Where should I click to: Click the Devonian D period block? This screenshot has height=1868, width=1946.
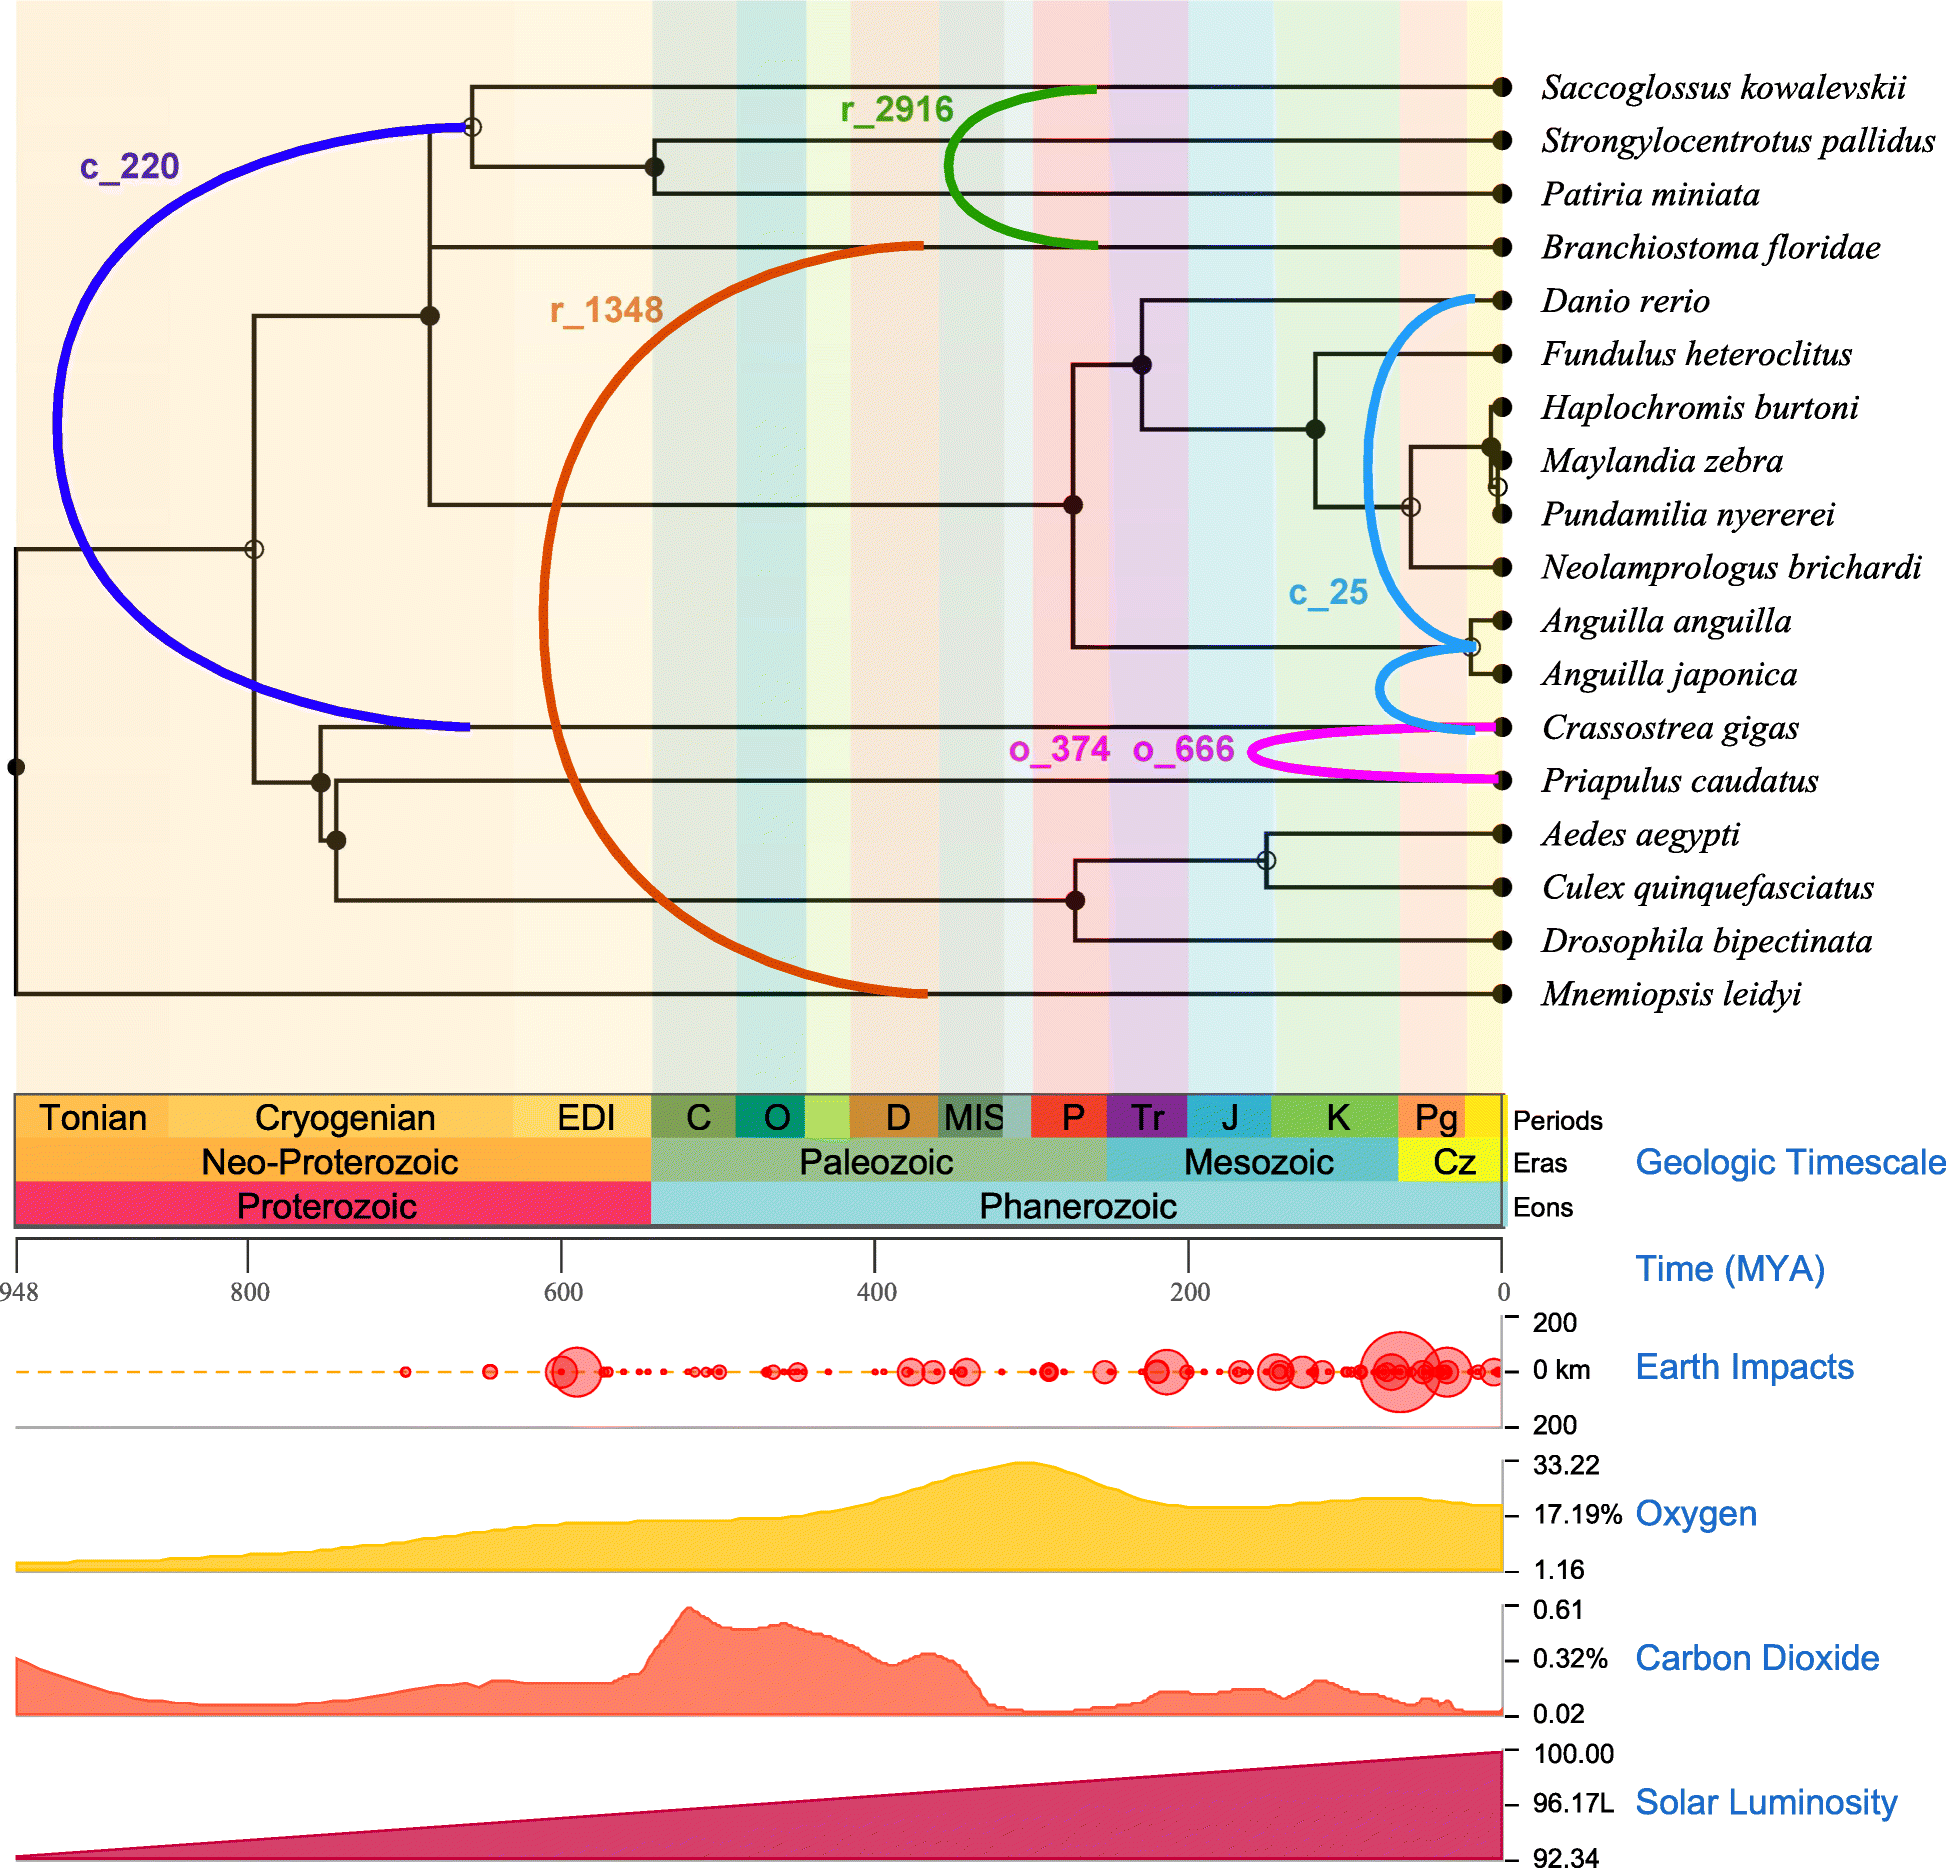coord(895,1117)
